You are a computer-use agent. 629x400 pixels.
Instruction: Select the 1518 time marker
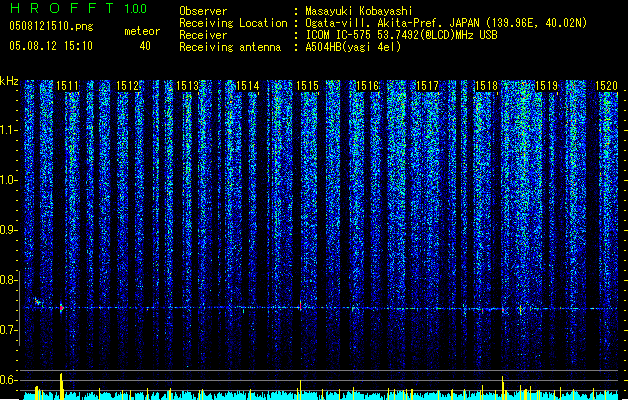(x=486, y=86)
